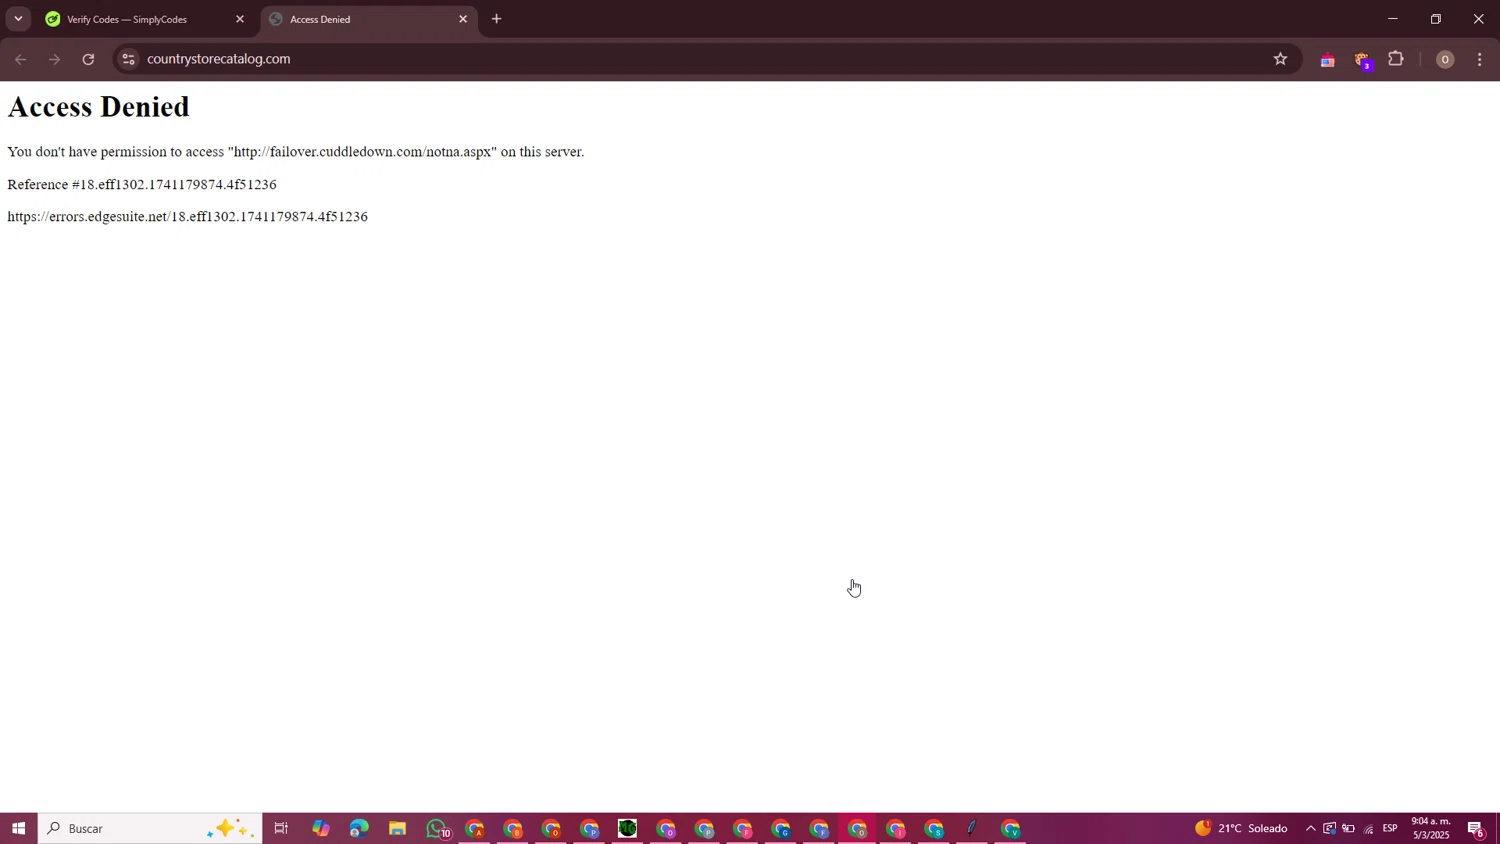This screenshot has height=844, width=1500.
Task: Open the notification center icon
Action: pos(1476,828)
